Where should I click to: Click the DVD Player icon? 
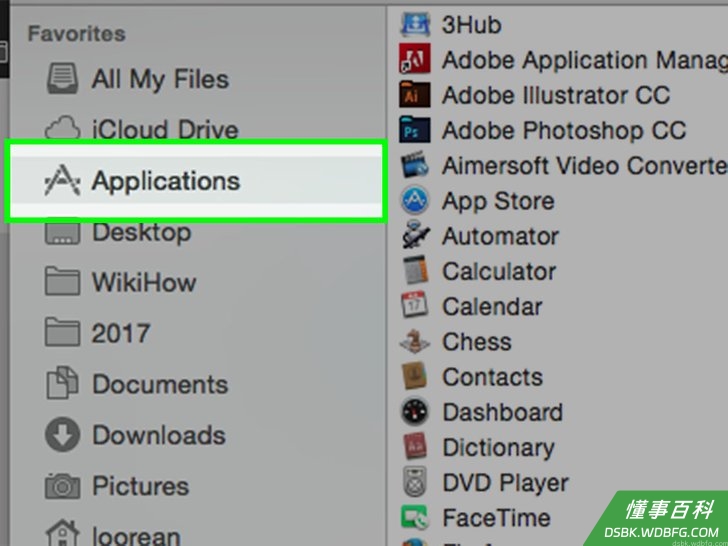click(415, 483)
